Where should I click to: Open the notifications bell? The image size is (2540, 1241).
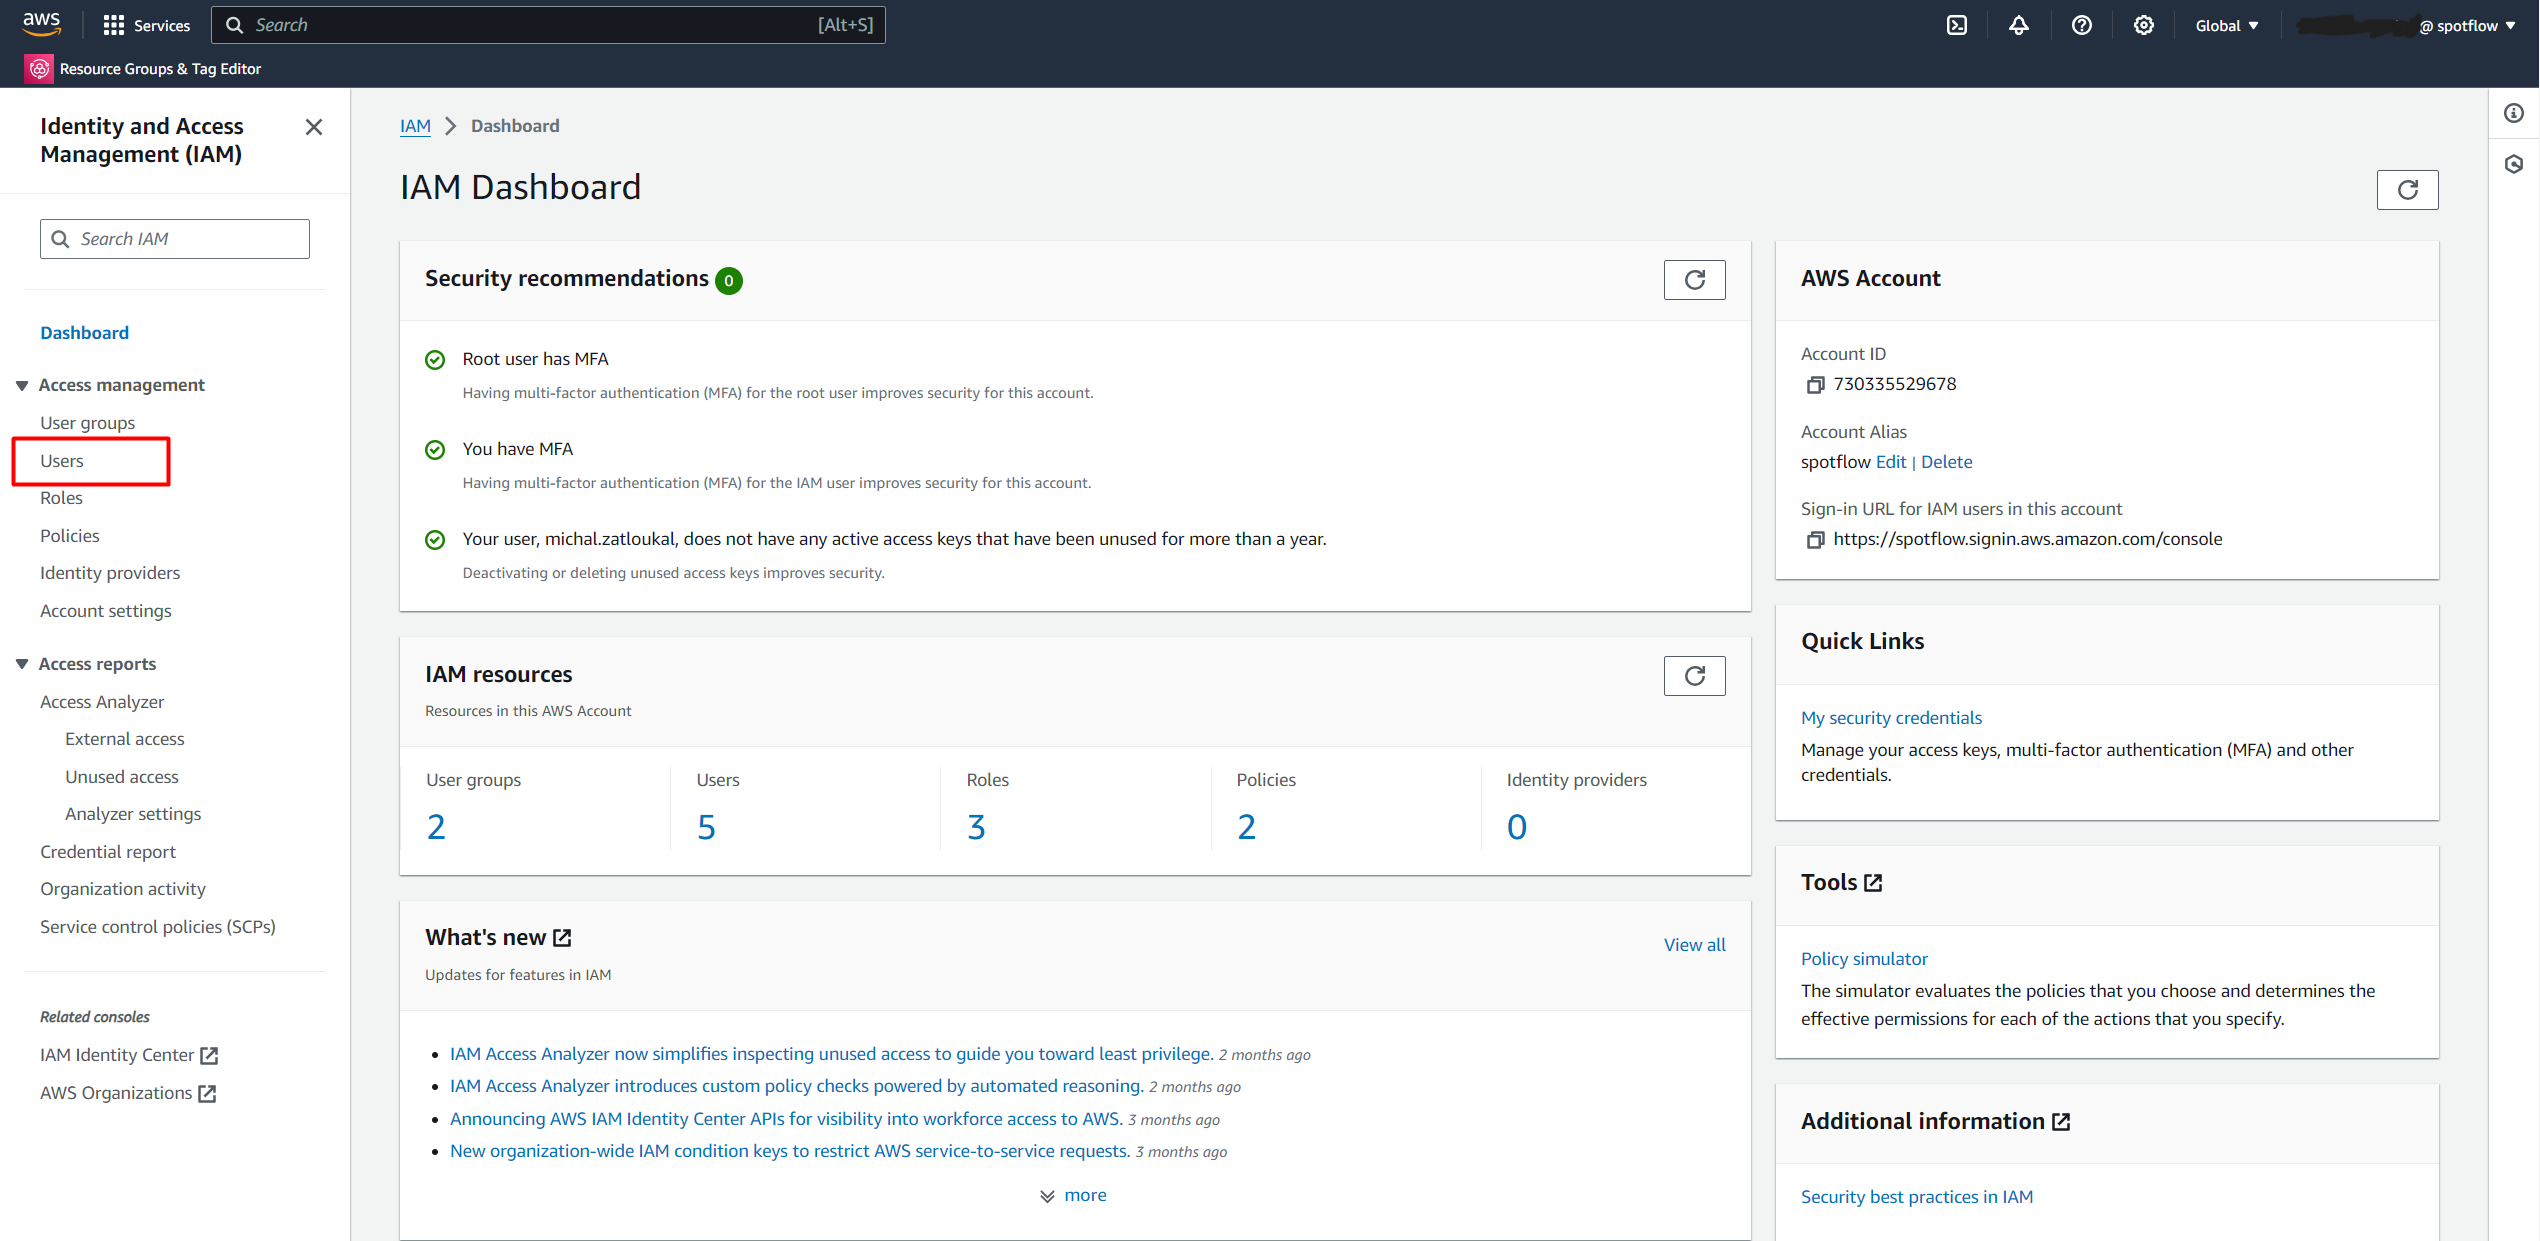click(2019, 25)
